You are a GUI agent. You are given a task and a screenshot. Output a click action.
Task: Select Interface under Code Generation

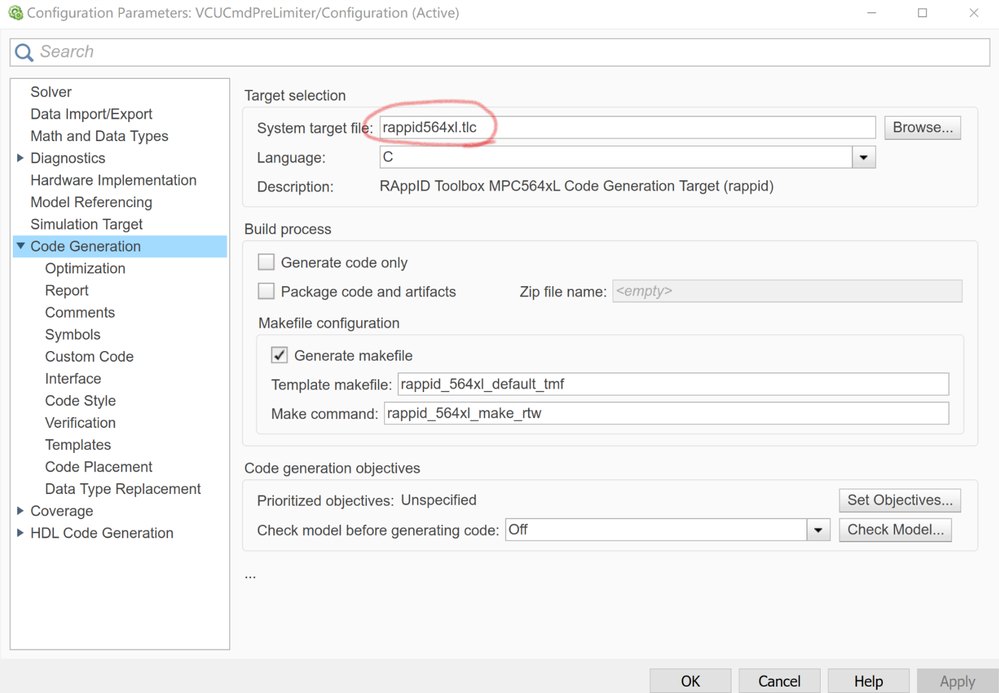tap(73, 379)
